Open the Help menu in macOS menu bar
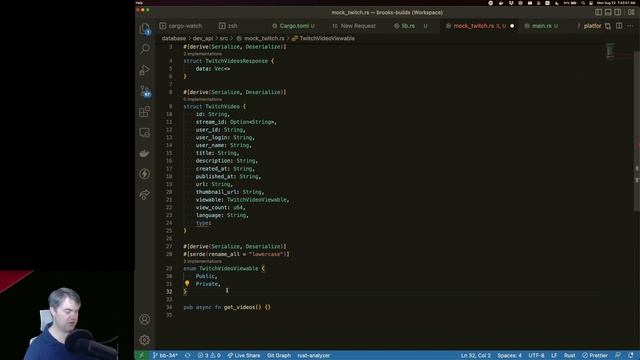The height and width of the screenshot is (360, 640). click(139, 3)
